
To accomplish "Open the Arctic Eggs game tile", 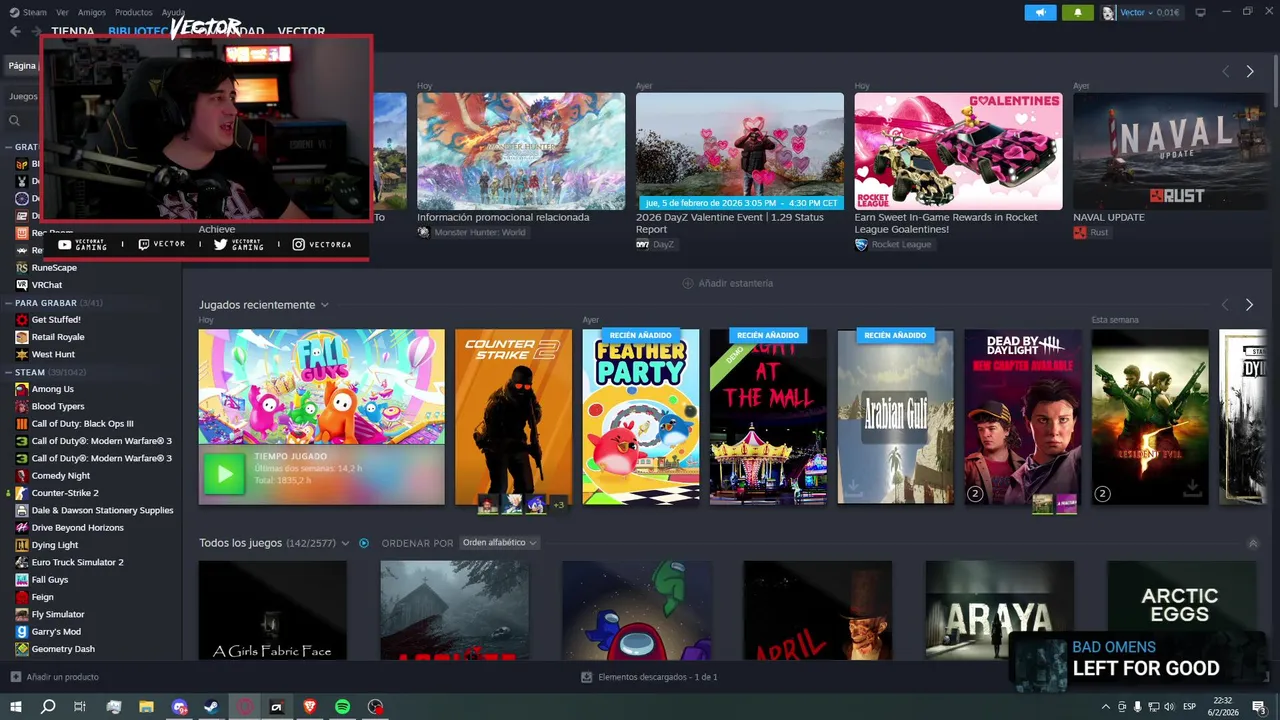I will (x=1180, y=610).
